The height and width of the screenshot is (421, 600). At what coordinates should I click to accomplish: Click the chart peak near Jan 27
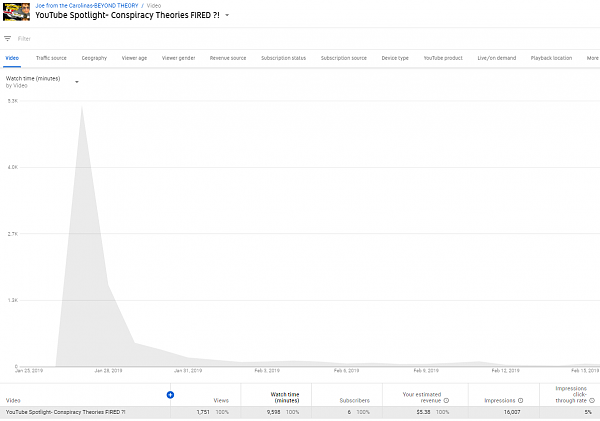(82, 106)
